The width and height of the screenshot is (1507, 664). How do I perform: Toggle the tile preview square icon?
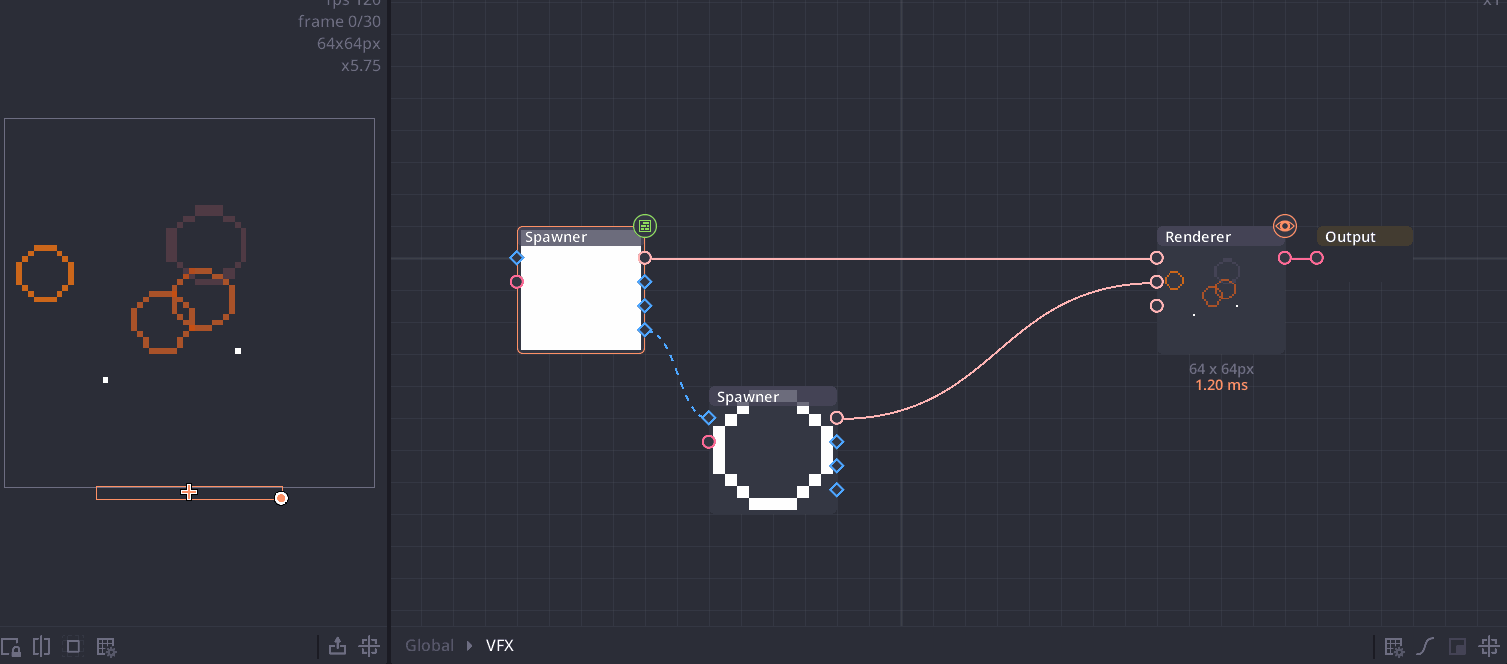coord(73,647)
